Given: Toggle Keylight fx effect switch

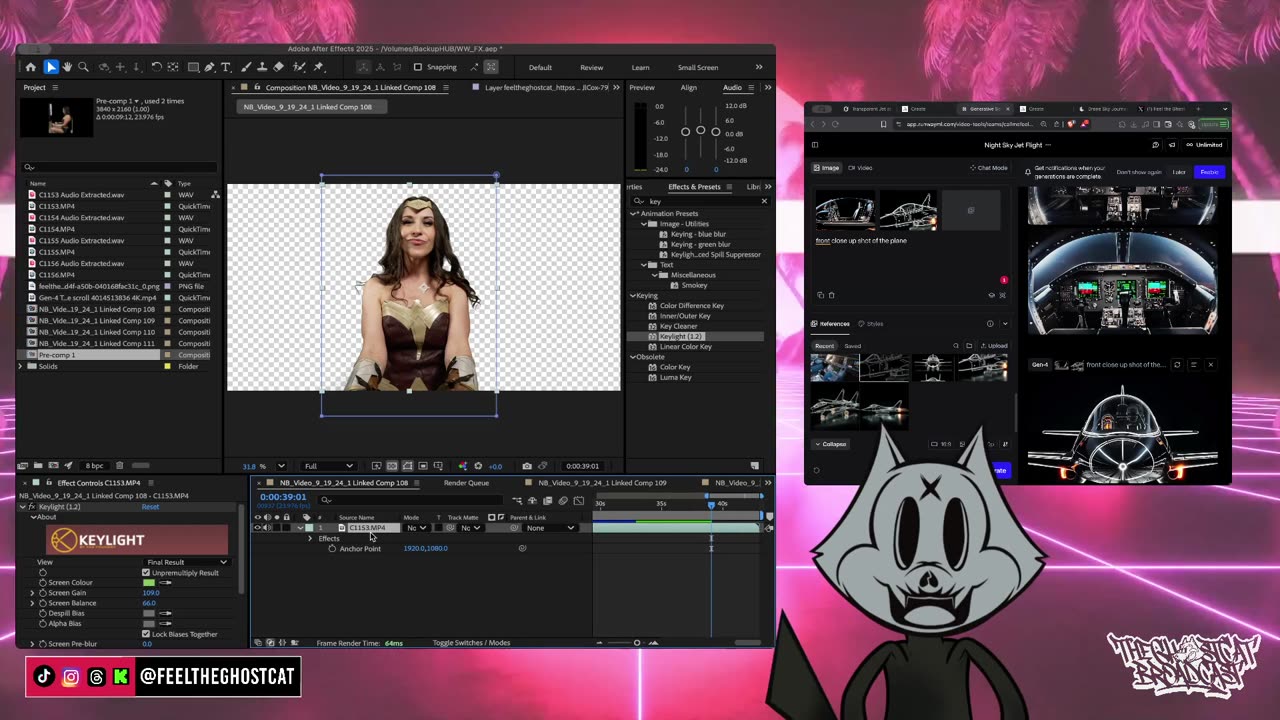Looking at the screenshot, I should click(31, 507).
